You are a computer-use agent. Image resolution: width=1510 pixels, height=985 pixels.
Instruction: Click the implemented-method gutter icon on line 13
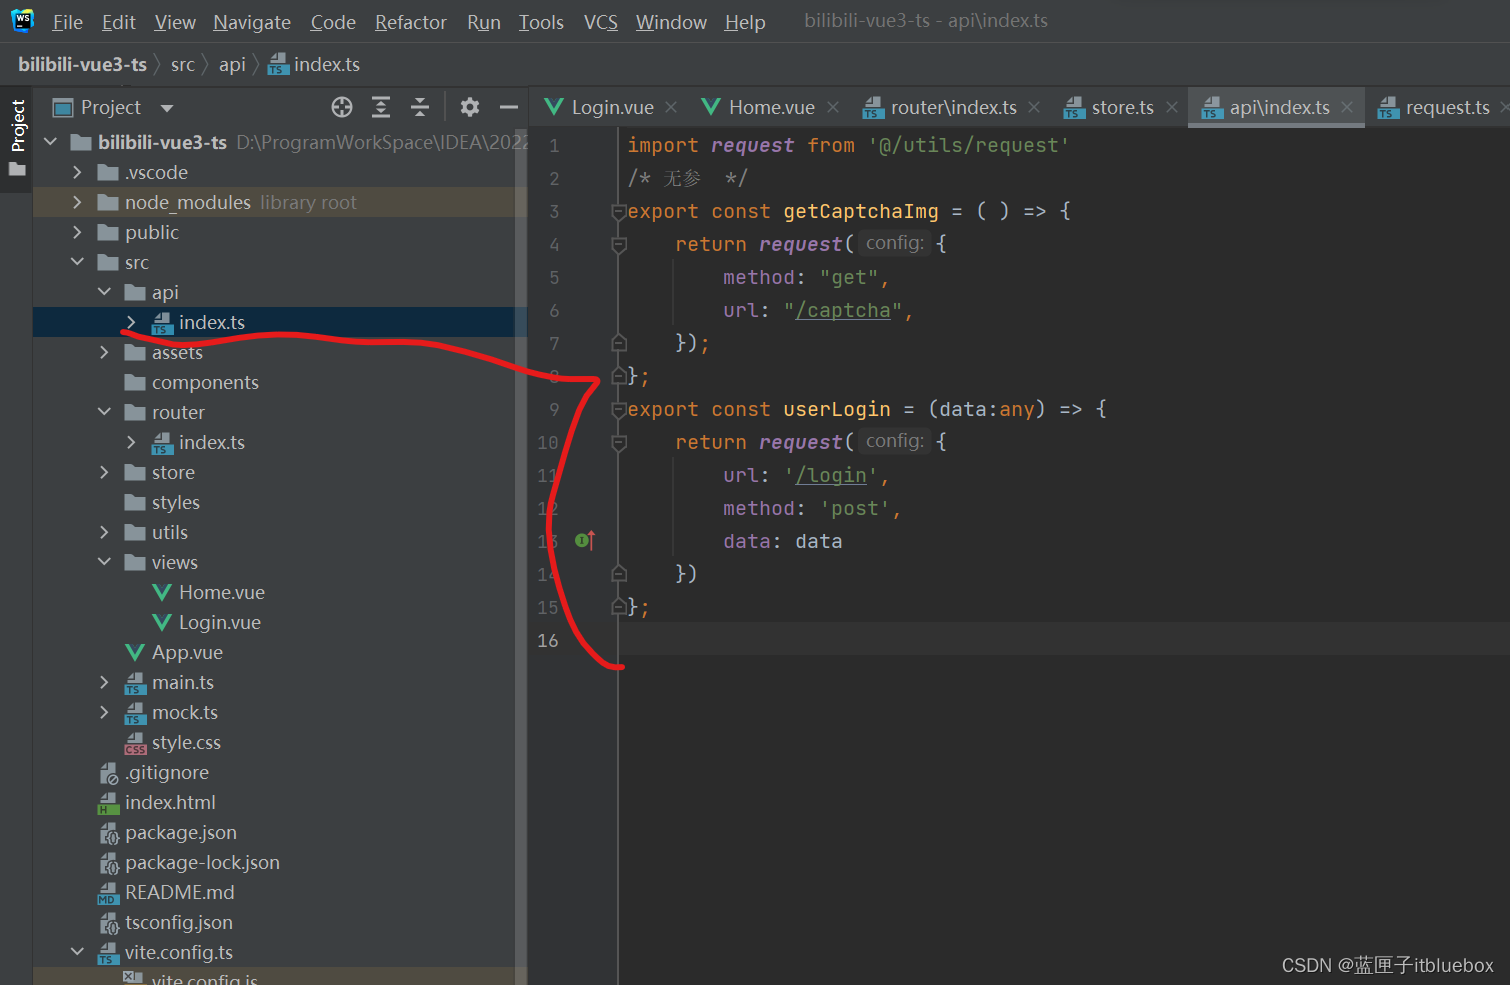pyautogui.click(x=585, y=541)
